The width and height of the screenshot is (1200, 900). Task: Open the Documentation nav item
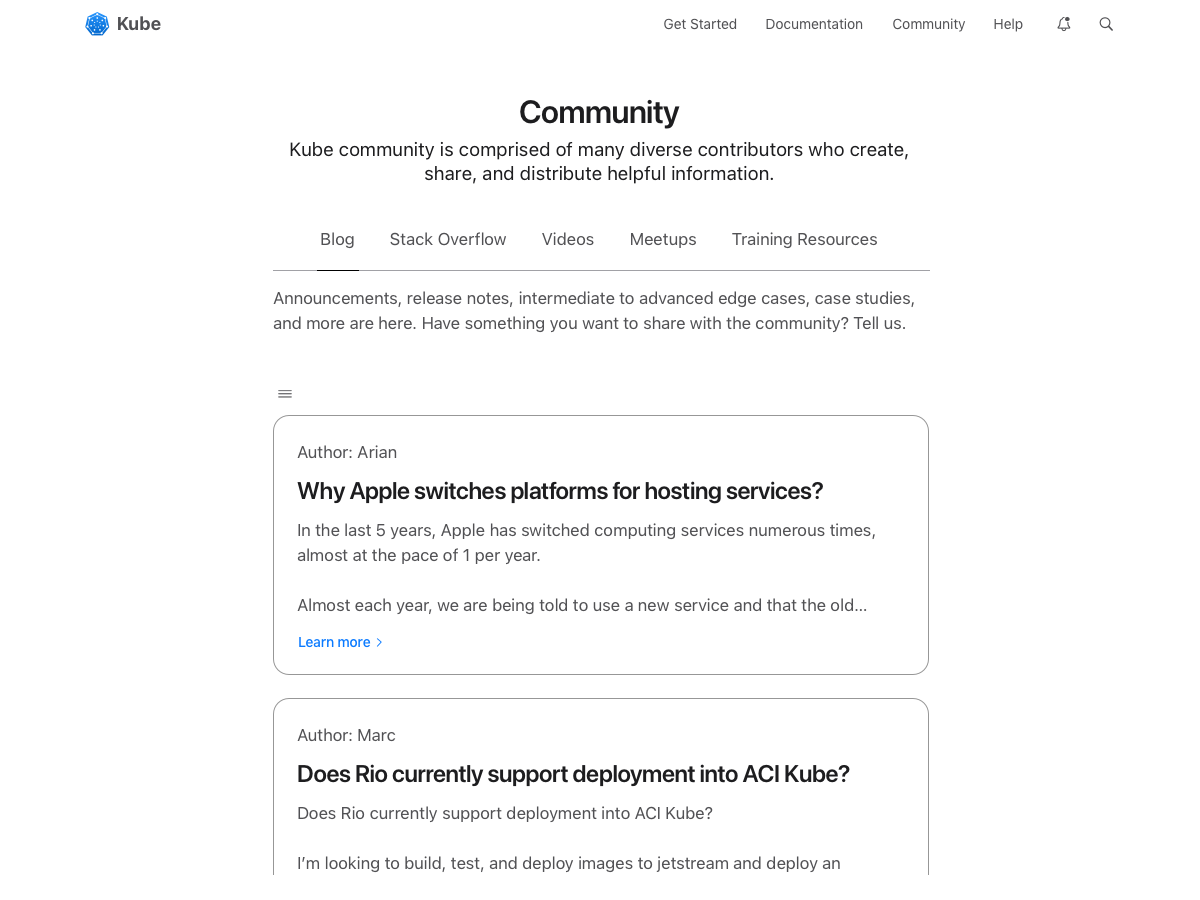[x=814, y=24]
